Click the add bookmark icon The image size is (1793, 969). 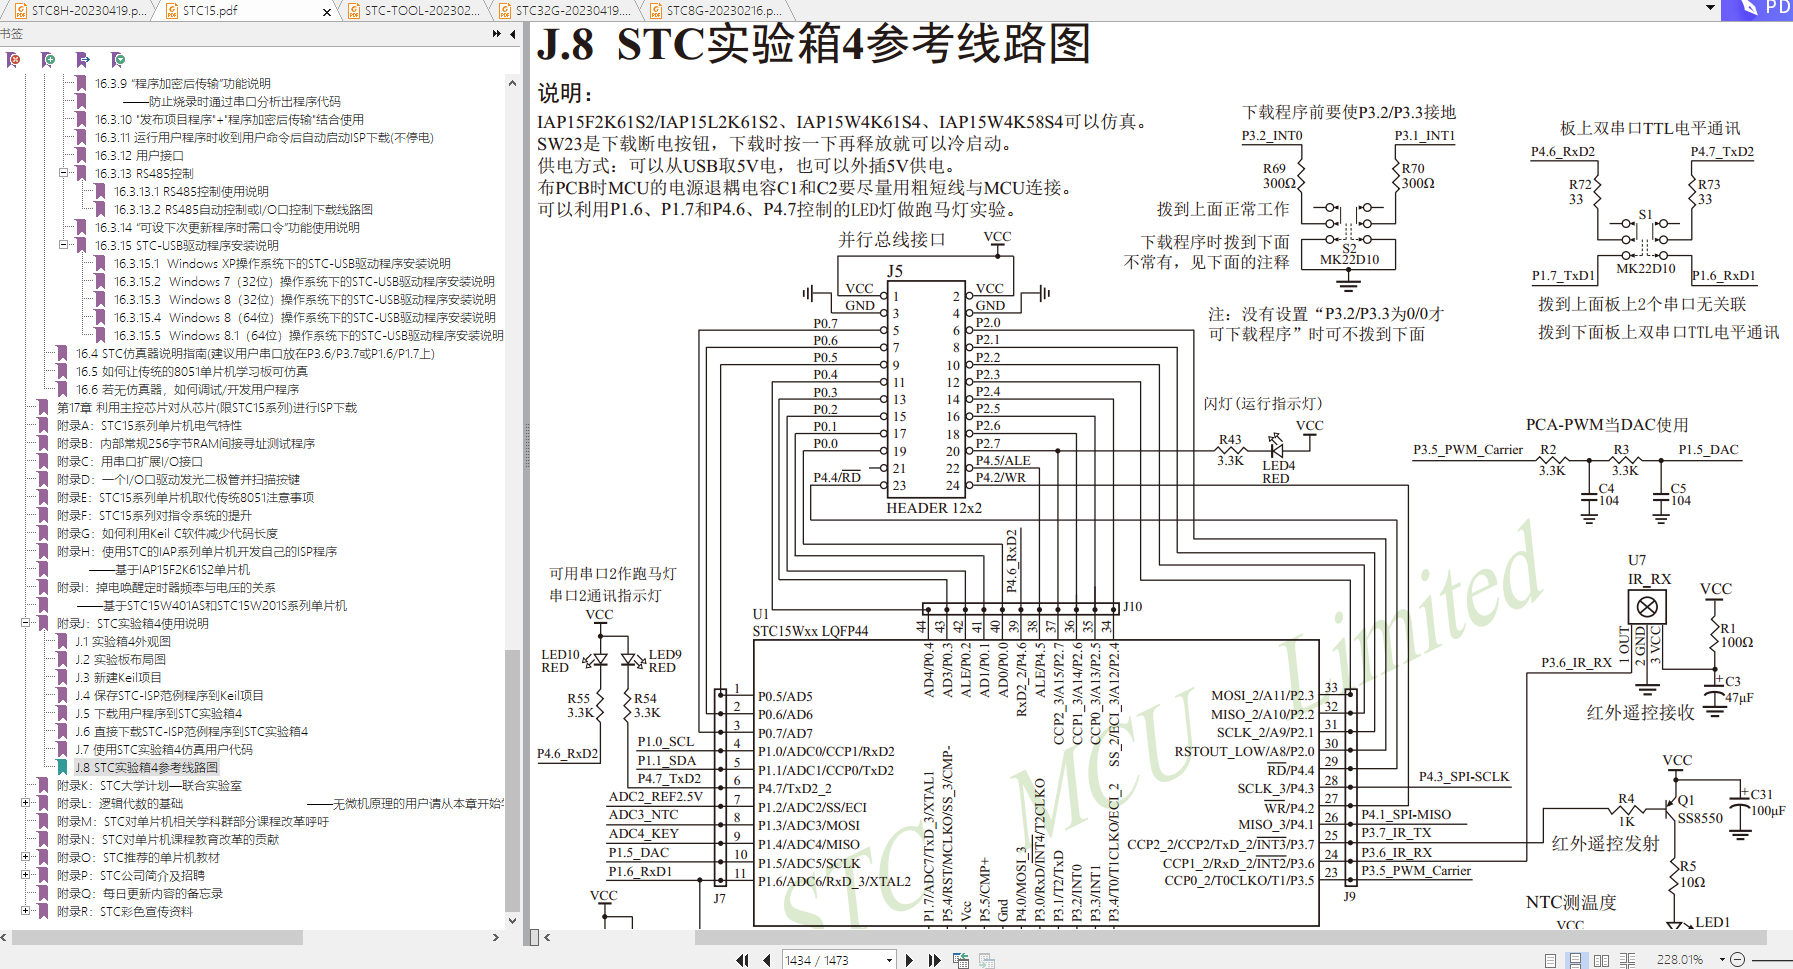coord(48,60)
